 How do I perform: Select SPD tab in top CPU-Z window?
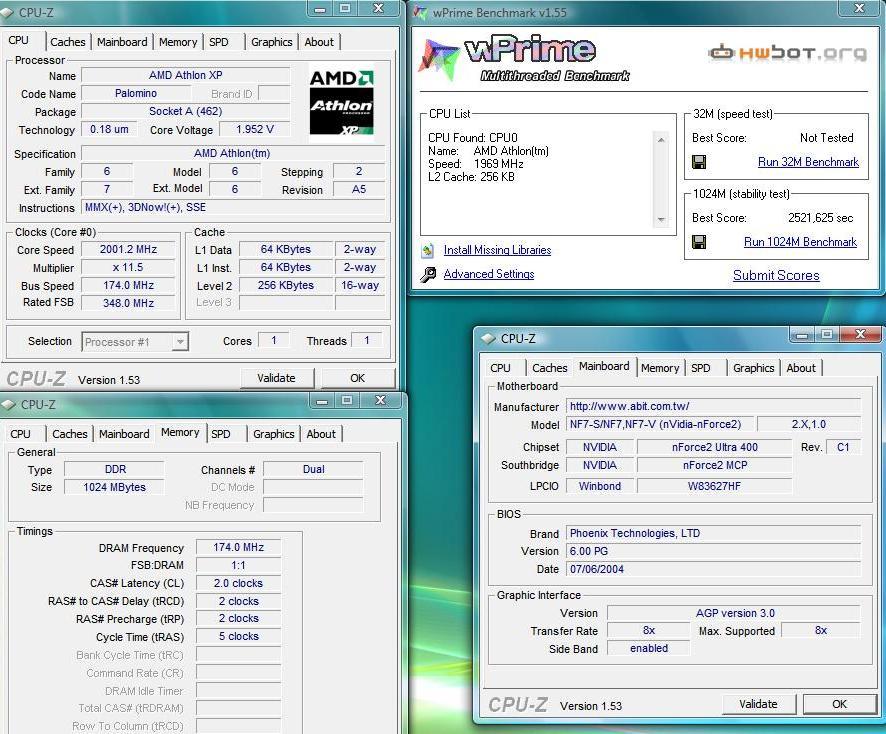click(219, 42)
